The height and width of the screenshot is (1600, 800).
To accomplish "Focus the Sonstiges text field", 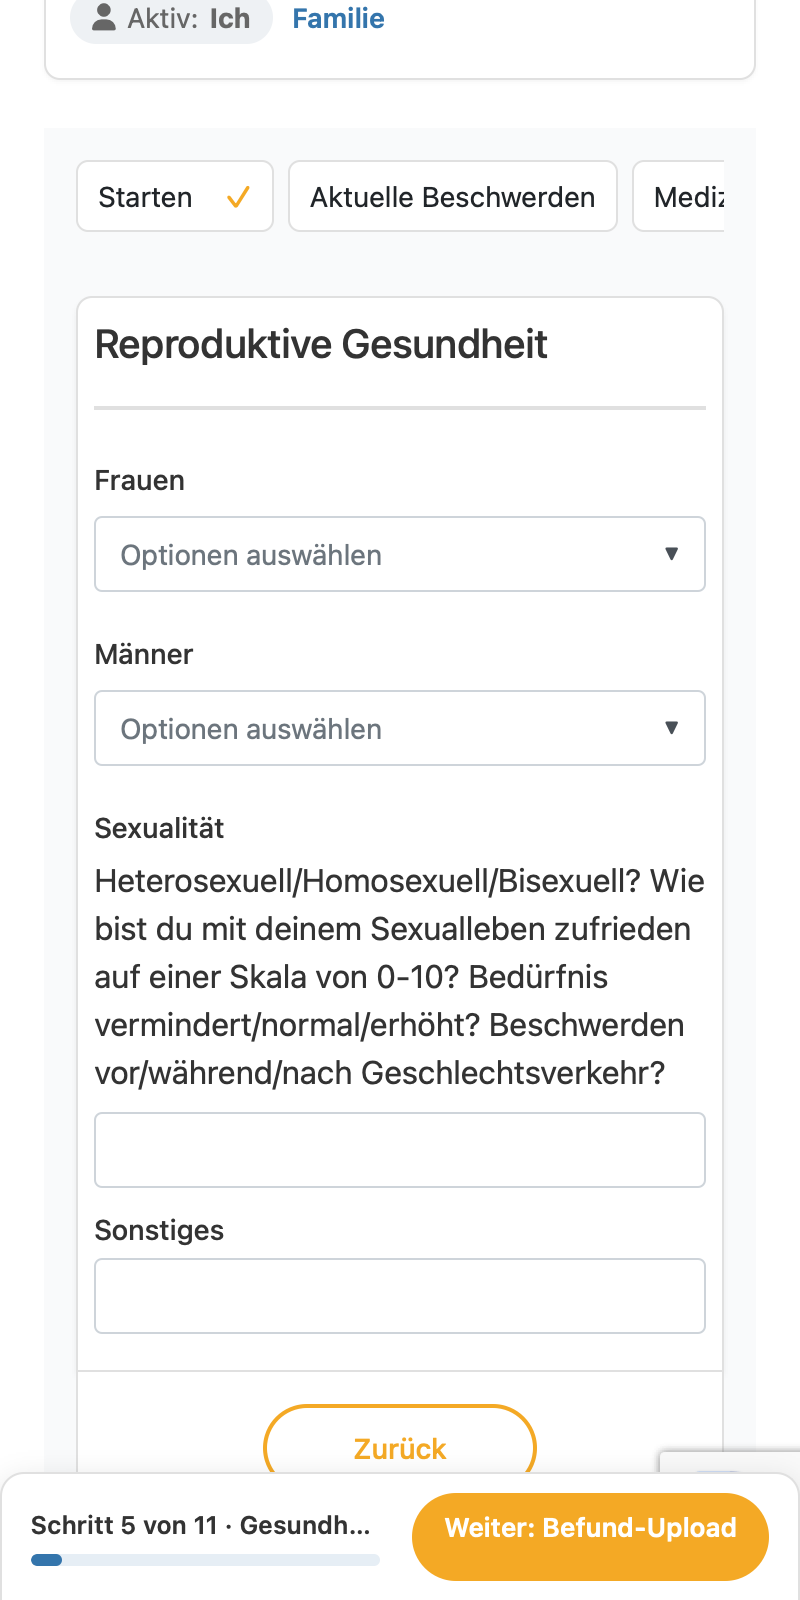I will (400, 1296).
